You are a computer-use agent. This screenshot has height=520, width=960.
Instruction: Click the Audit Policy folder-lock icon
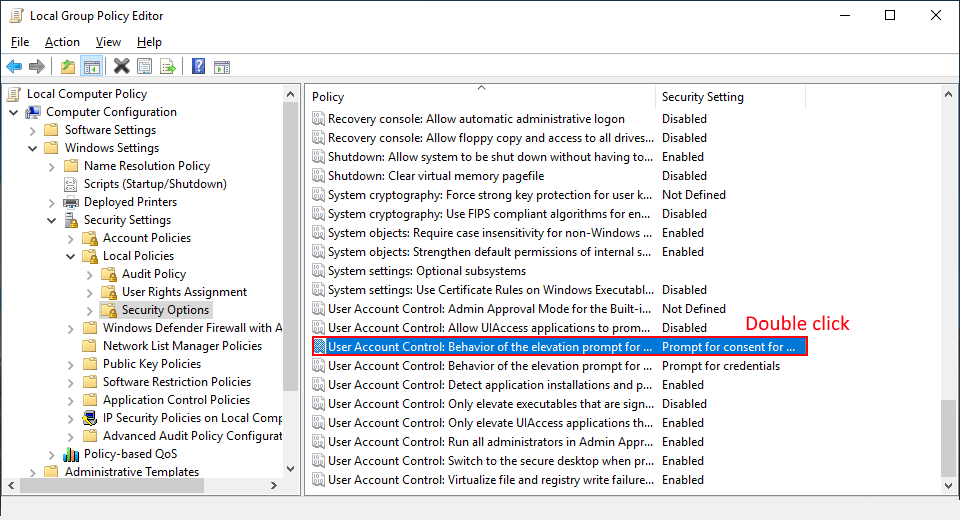coord(109,274)
